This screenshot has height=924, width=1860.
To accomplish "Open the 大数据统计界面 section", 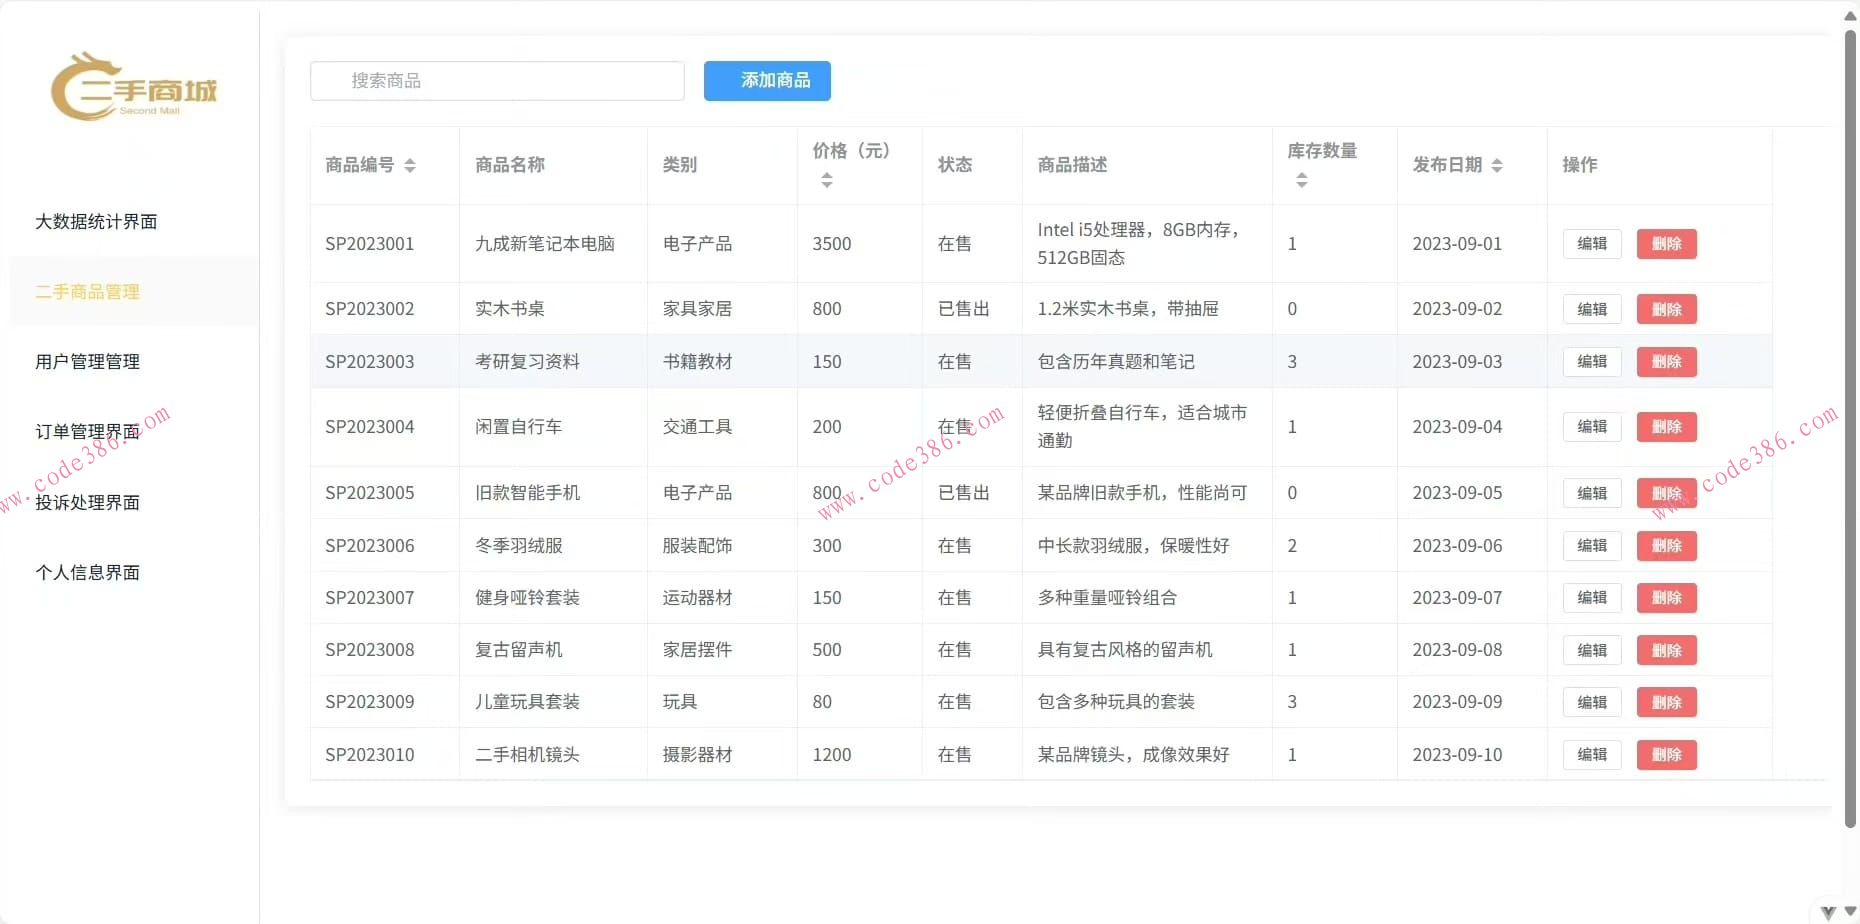I will (x=96, y=221).
